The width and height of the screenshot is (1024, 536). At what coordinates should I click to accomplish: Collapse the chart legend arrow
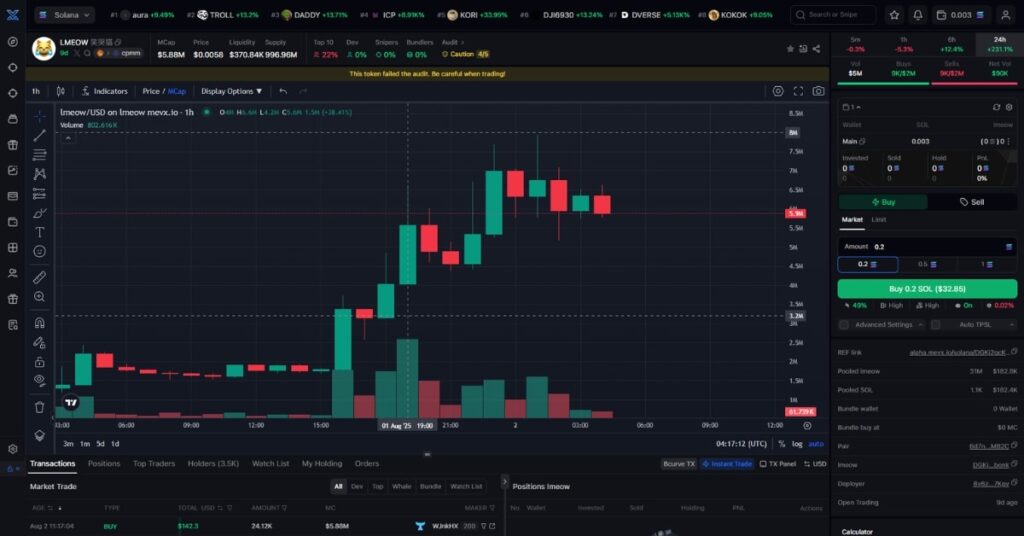[x=68, y=138]
